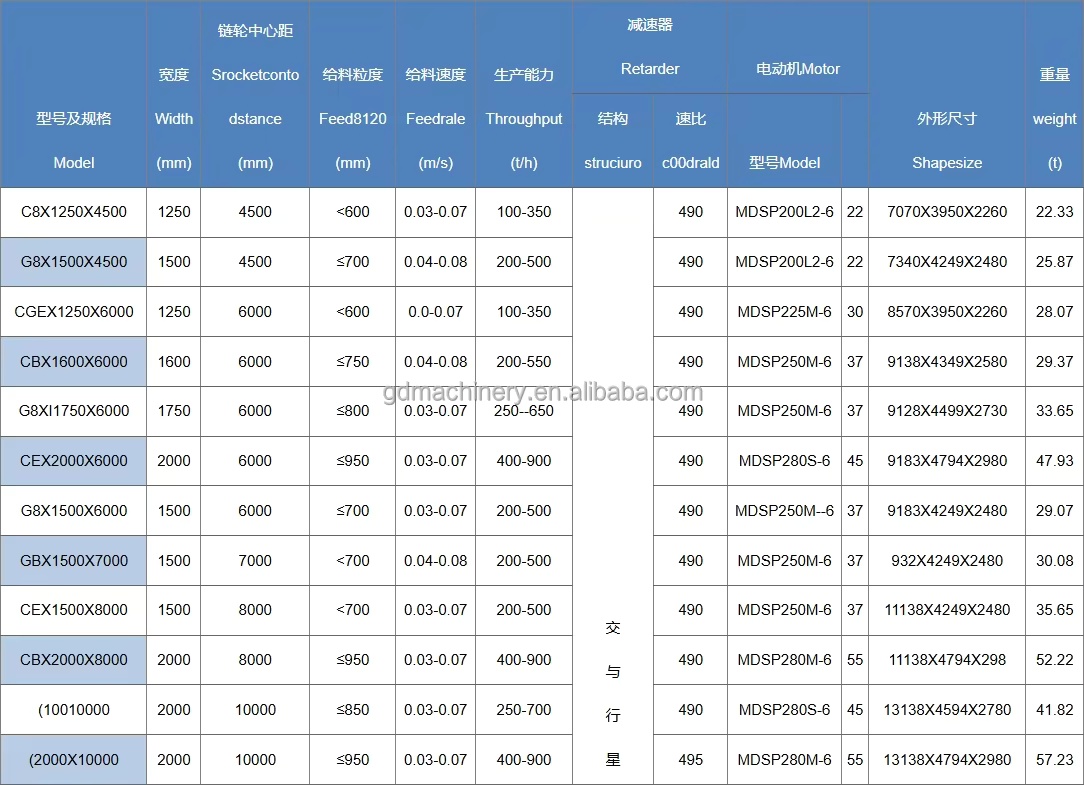Select the weight value 57.23
Viewport: 1084px width, 785px height.
coord(1054,760)
